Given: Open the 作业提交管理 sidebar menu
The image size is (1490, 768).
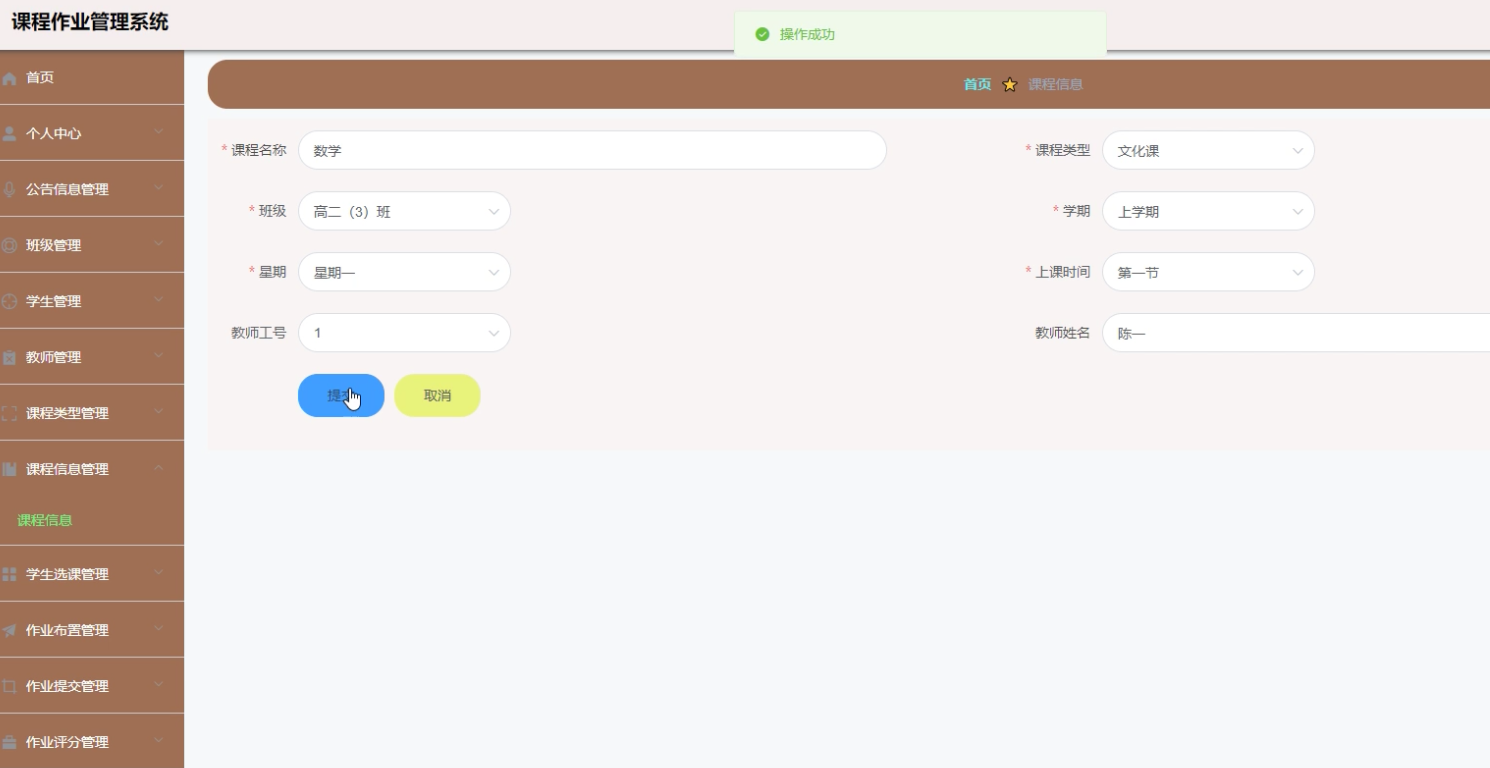Looking at the screenshot, I should 92,687.
